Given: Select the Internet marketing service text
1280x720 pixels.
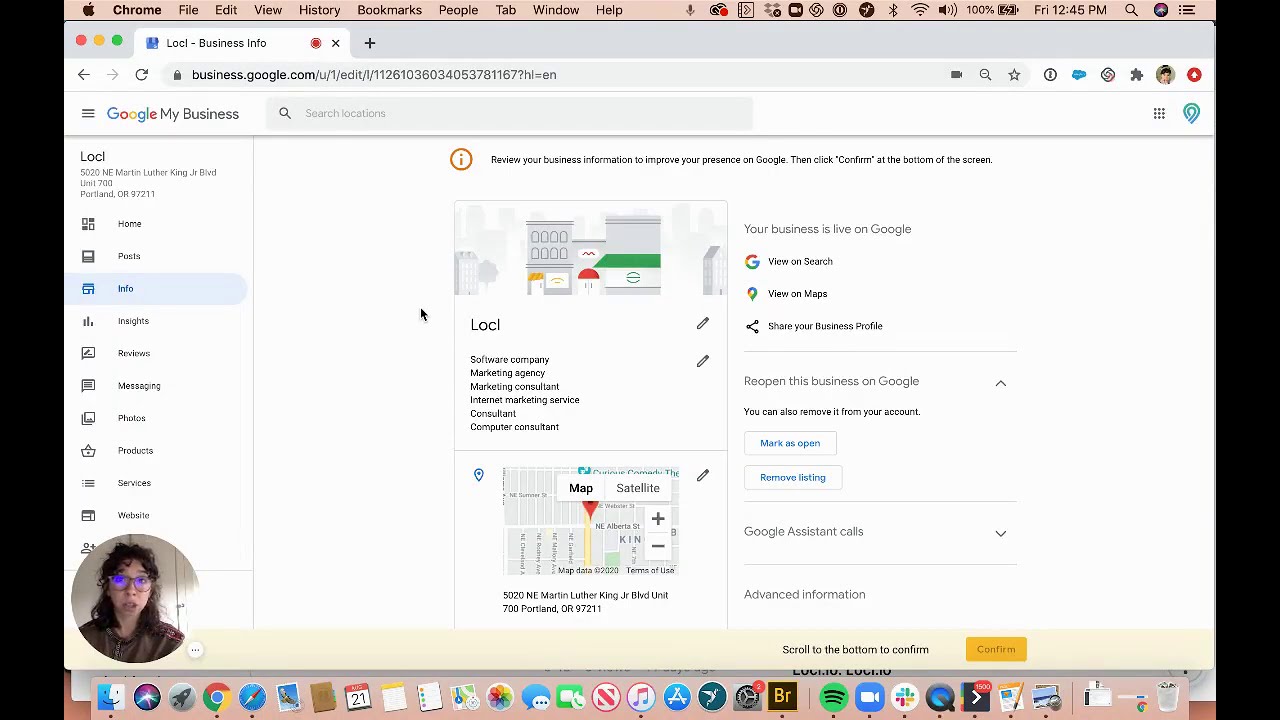Looking at the screenshot, I should pyautogui.click(x=525, y=400).
